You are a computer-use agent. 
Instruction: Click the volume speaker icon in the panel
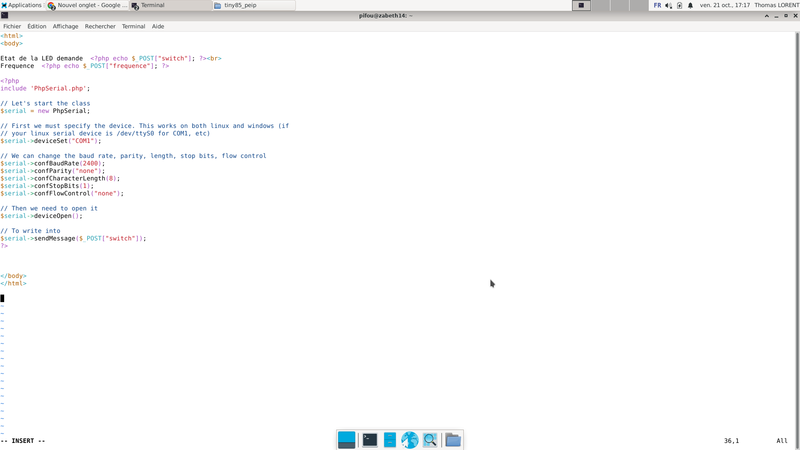coord(668,5)
